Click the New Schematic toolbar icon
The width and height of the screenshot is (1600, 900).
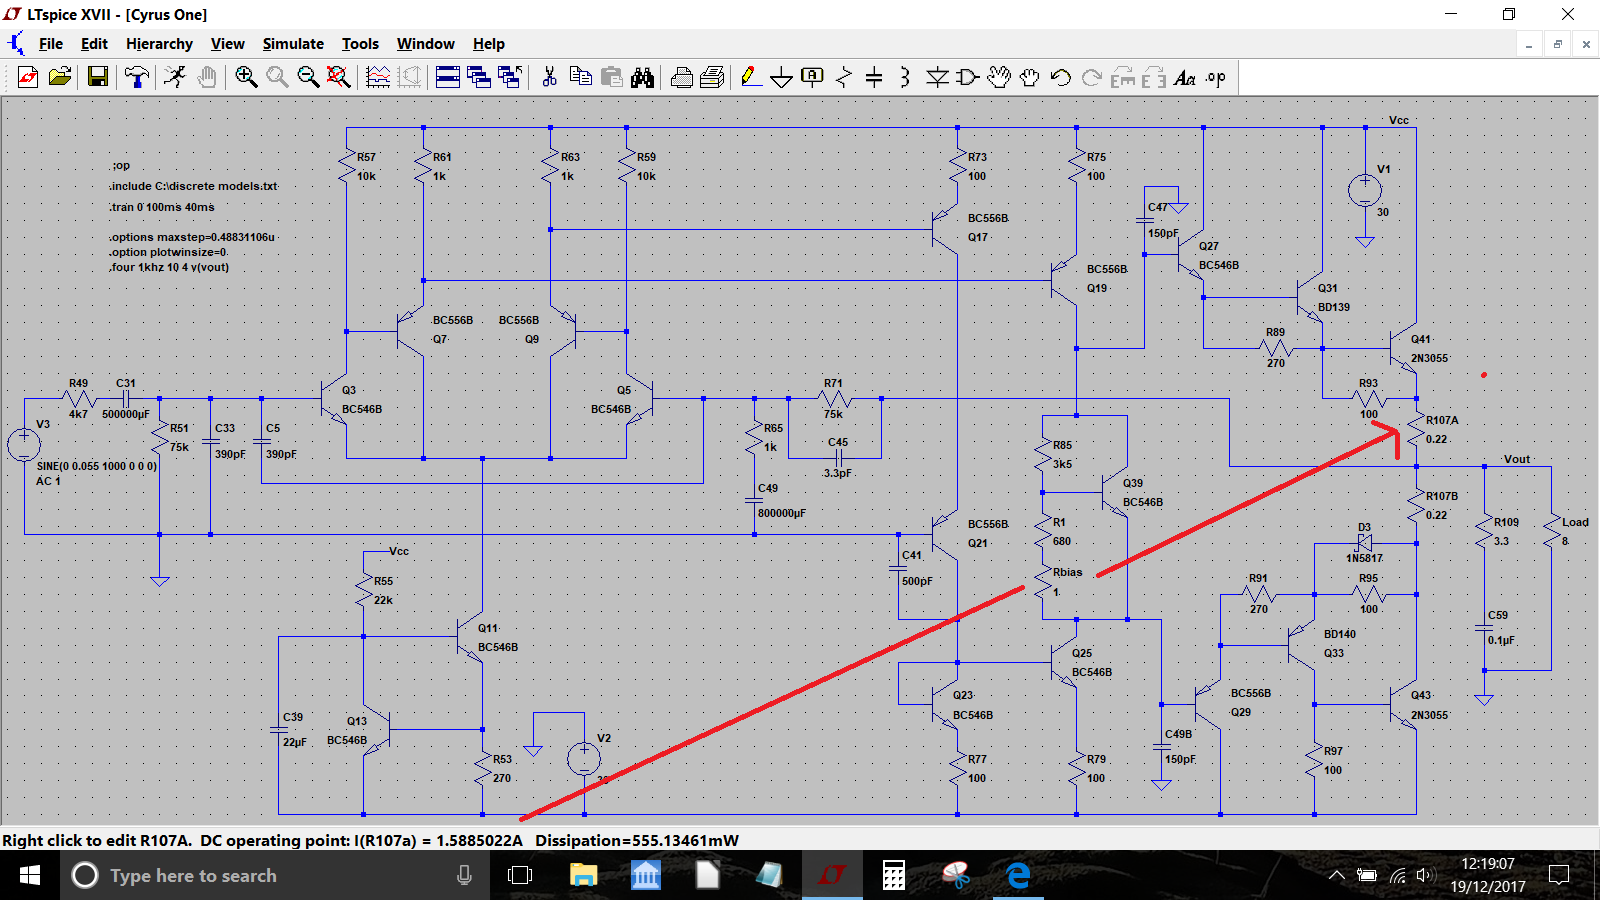coord(28,77)
